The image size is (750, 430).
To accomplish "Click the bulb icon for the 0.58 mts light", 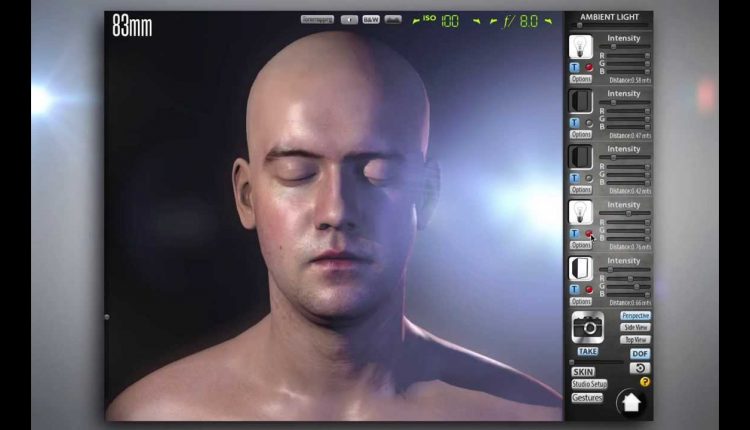I will click(x=581, y=47).
